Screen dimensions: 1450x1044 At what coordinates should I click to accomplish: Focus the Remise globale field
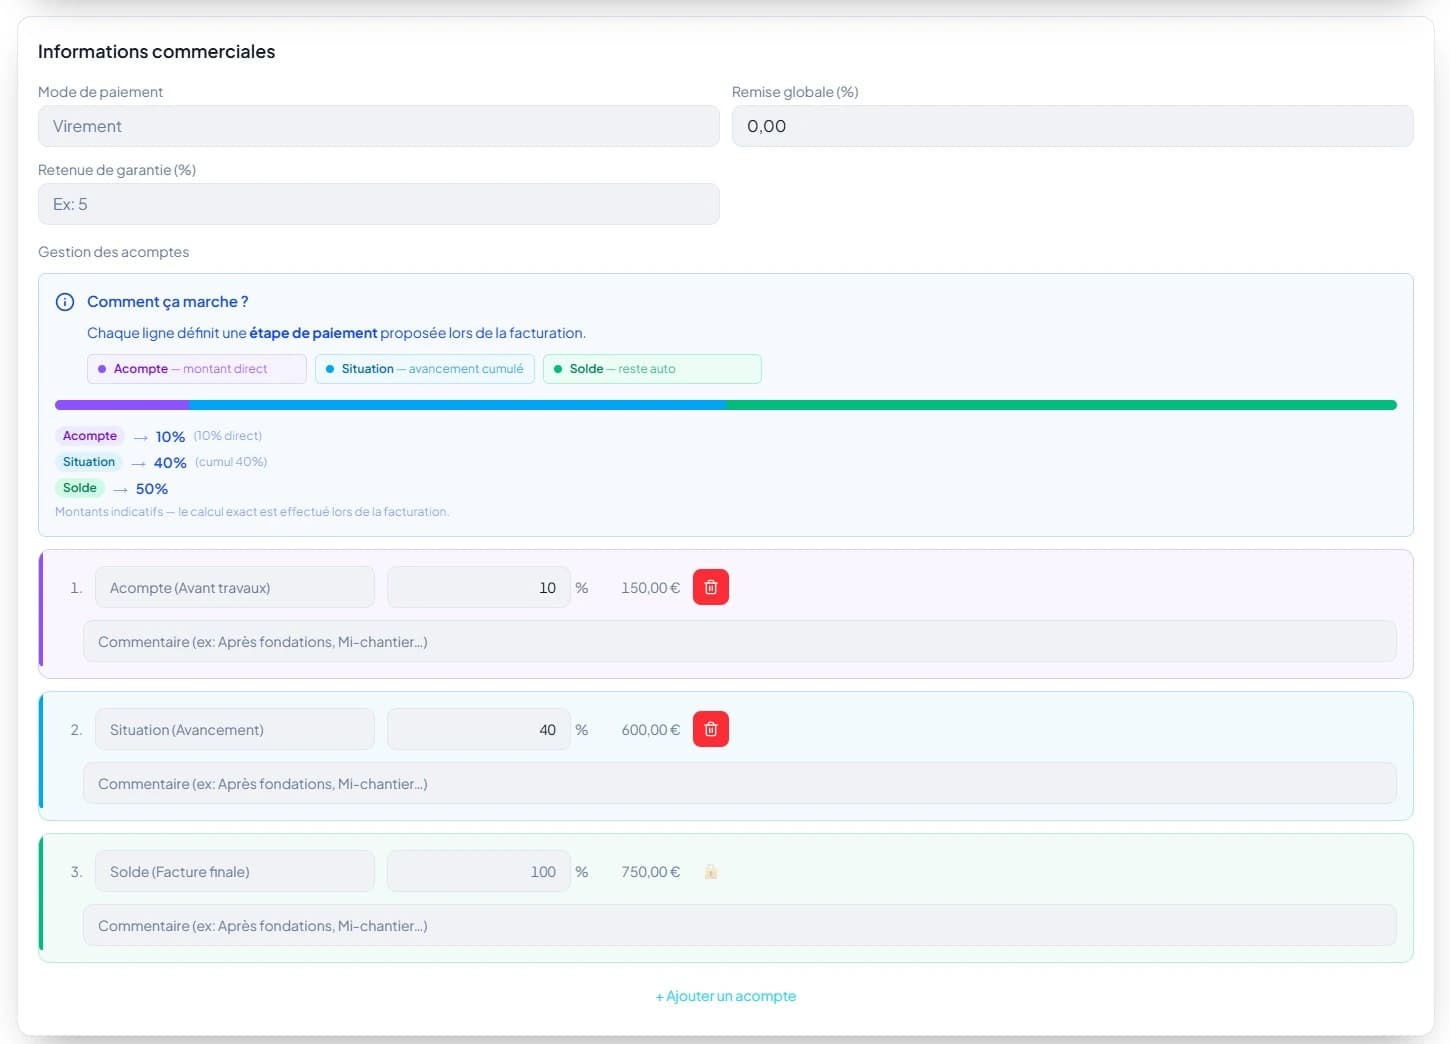1072,126
